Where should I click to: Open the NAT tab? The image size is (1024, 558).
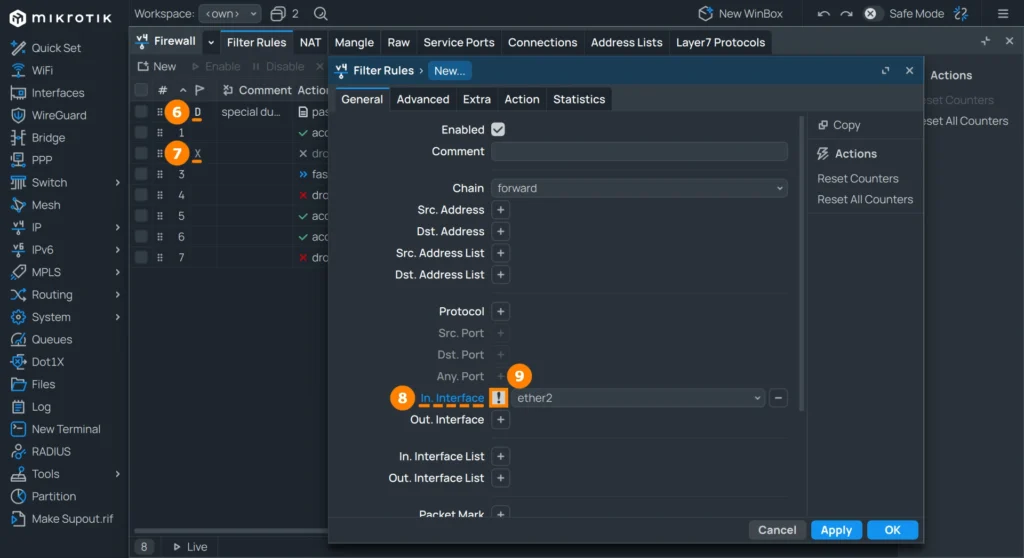point(310,42)
